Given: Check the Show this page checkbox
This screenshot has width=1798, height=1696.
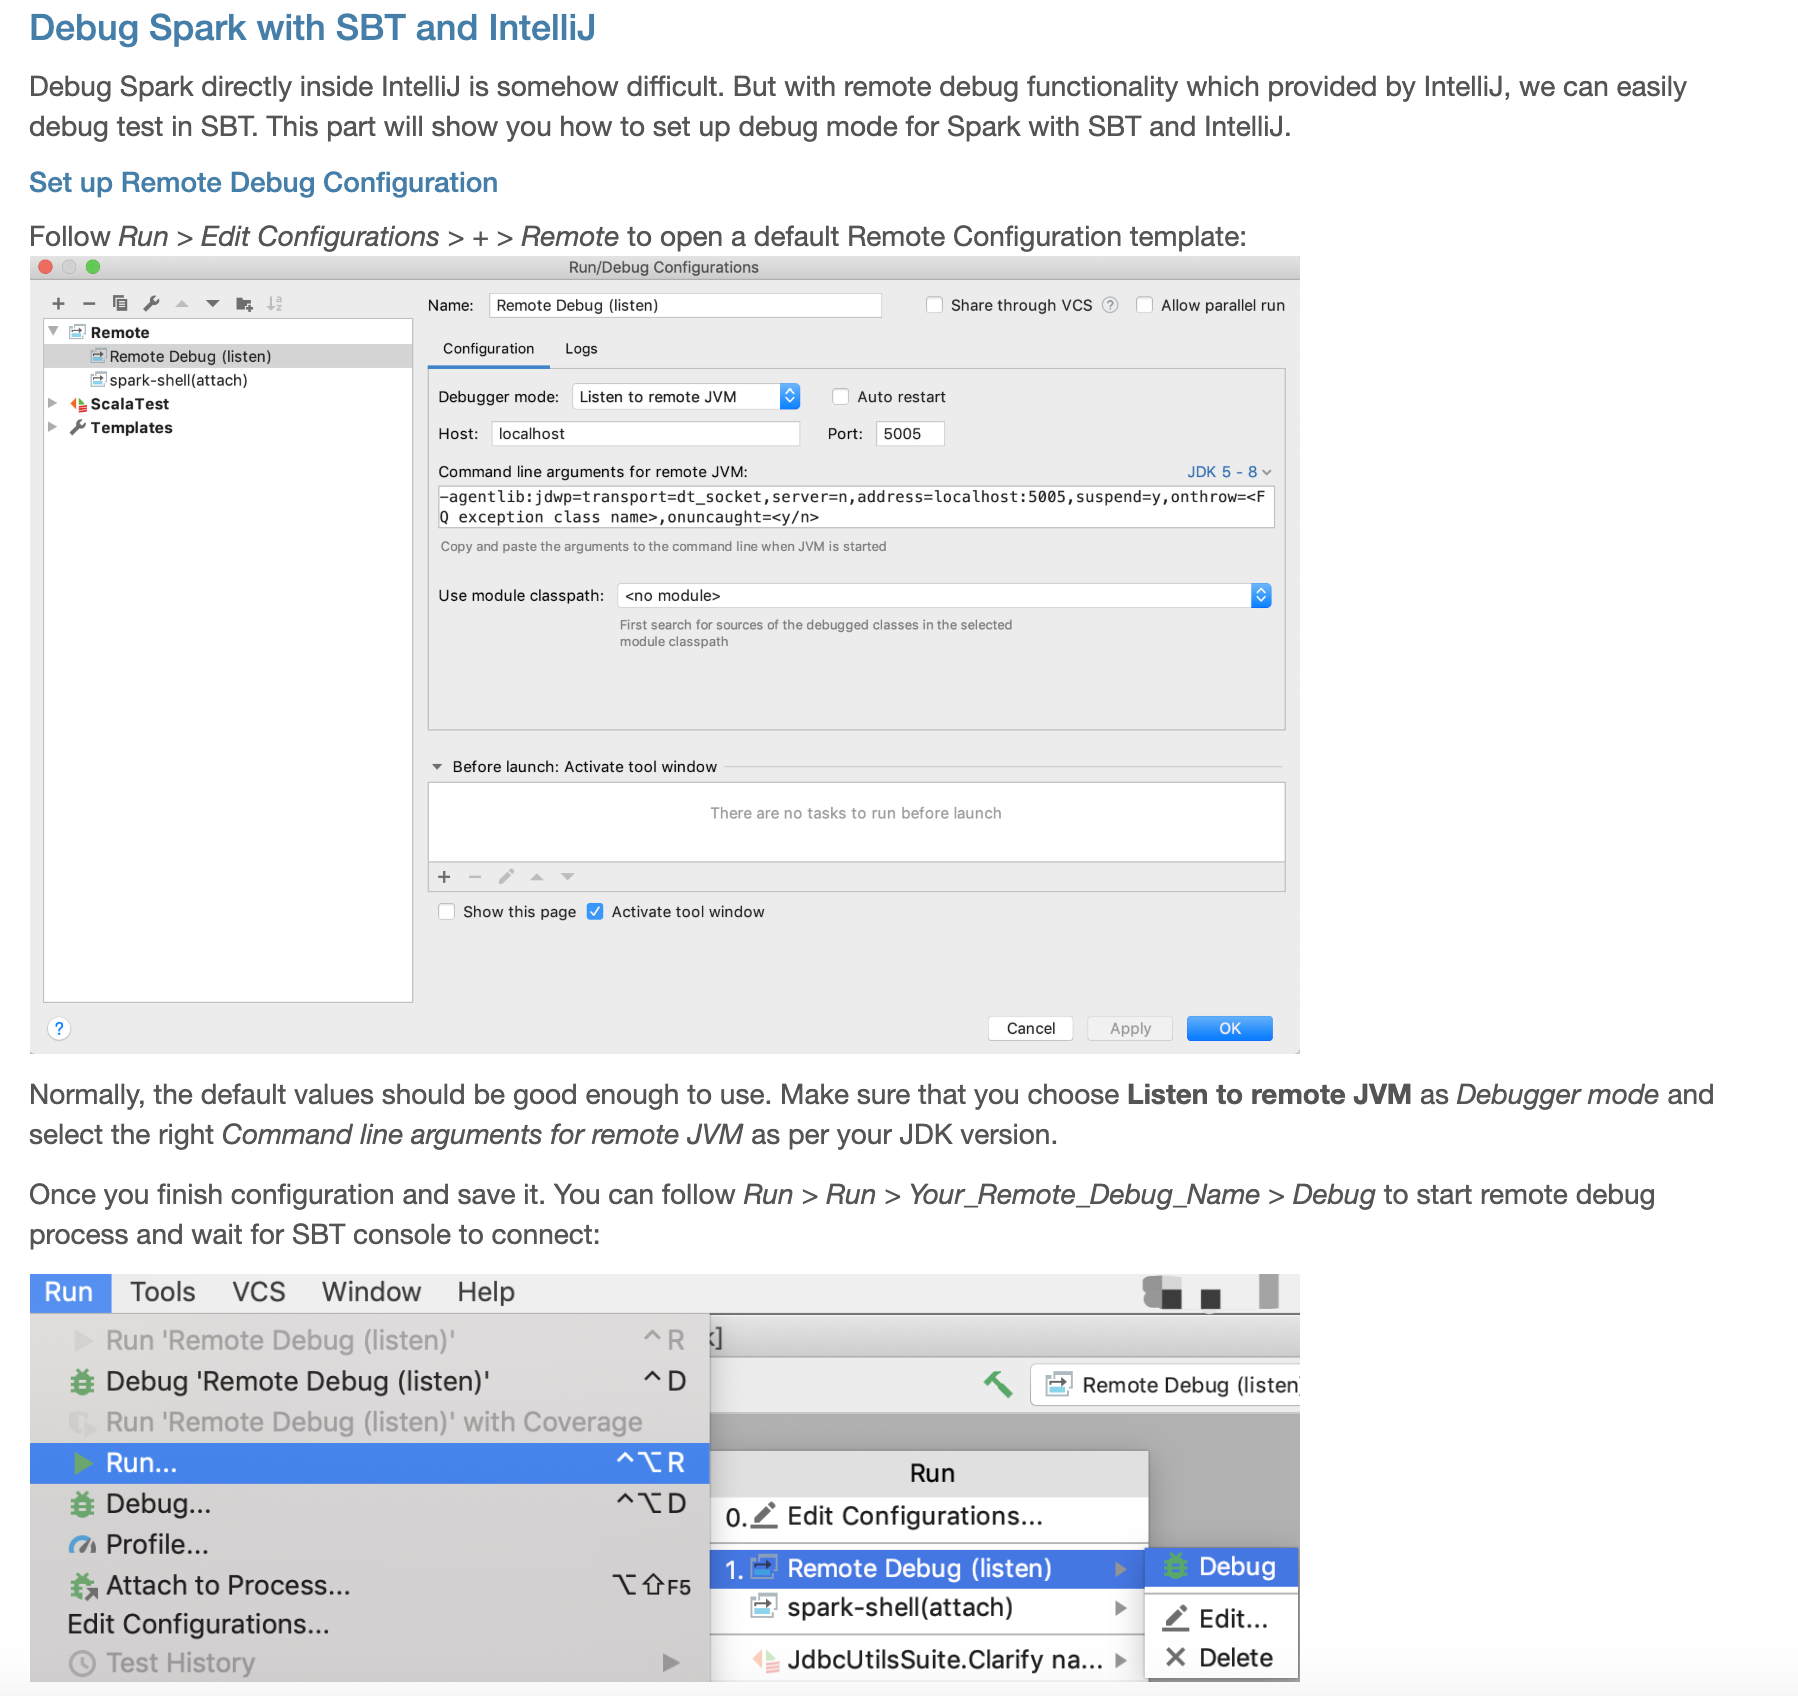Looking at the screenshot, I should [447, 912].
